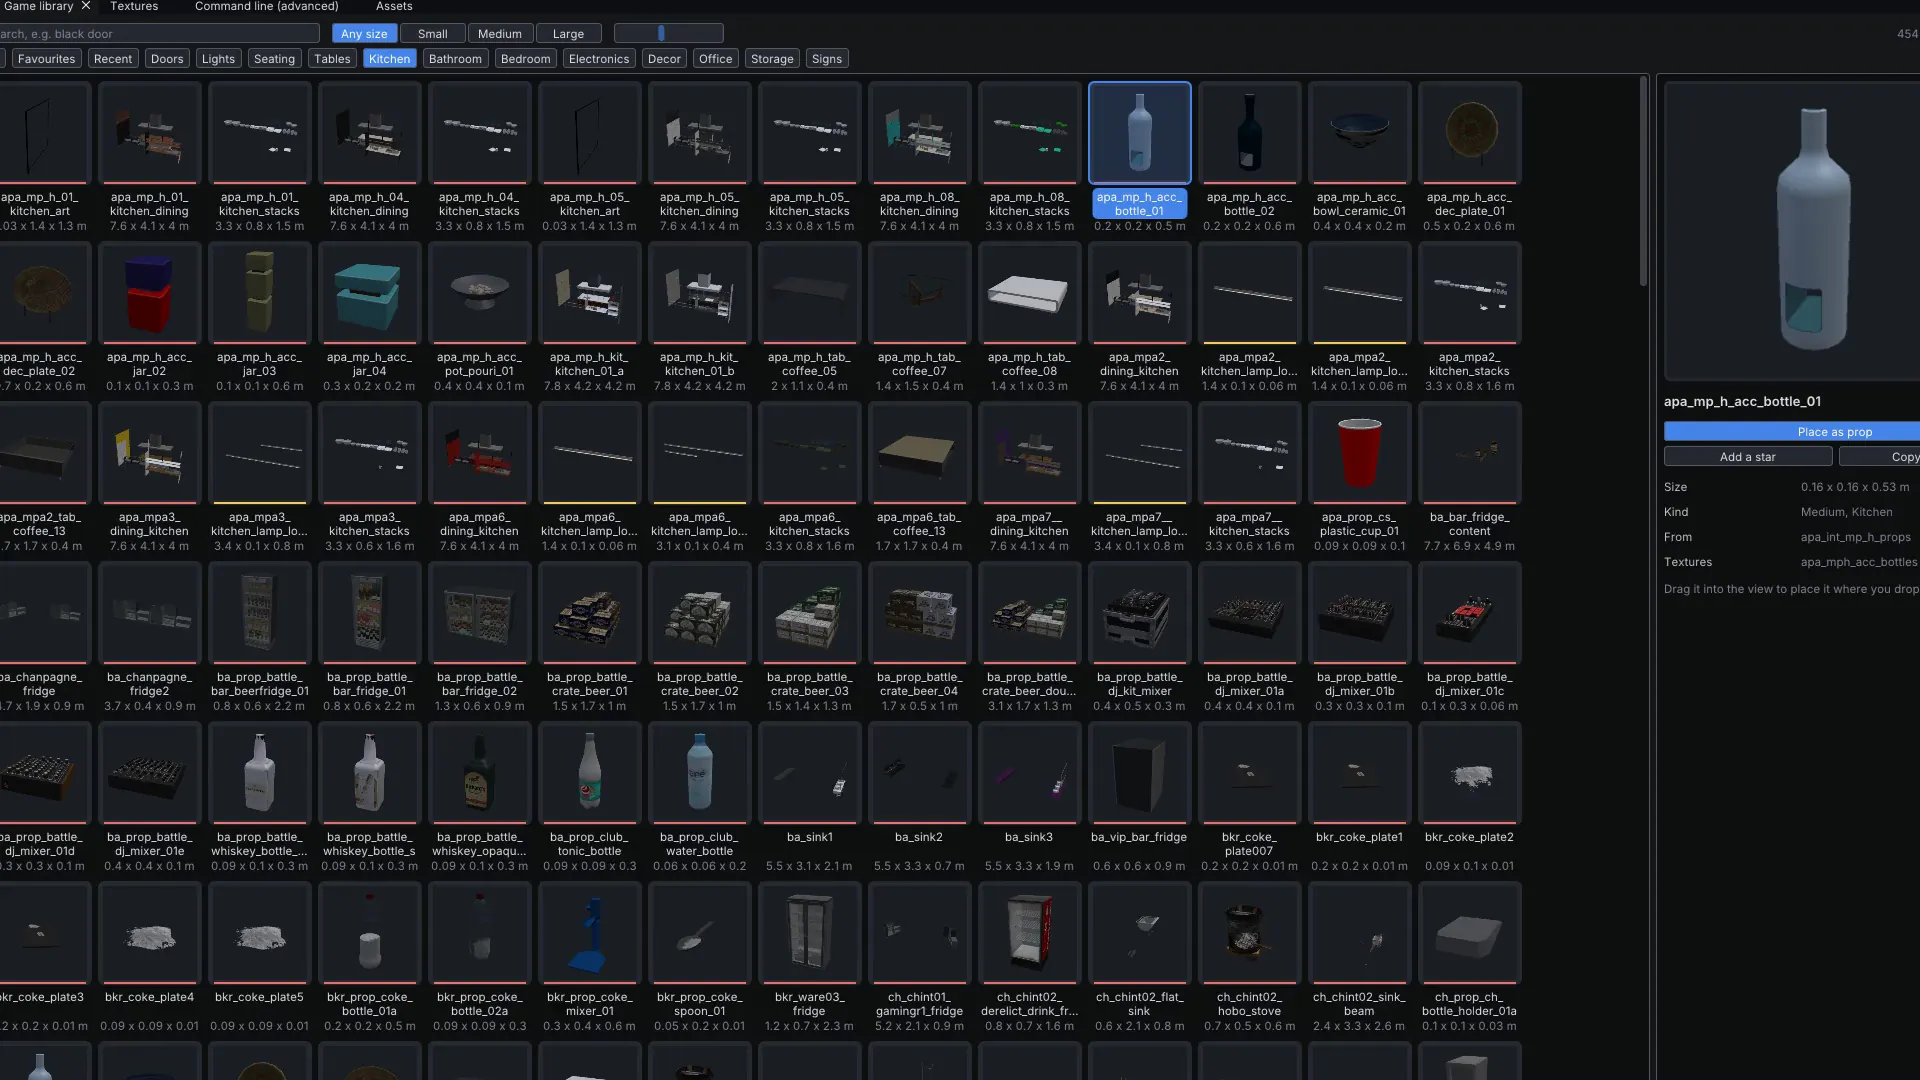
Task: Show the Favourites category
Action: pos(46,59)
